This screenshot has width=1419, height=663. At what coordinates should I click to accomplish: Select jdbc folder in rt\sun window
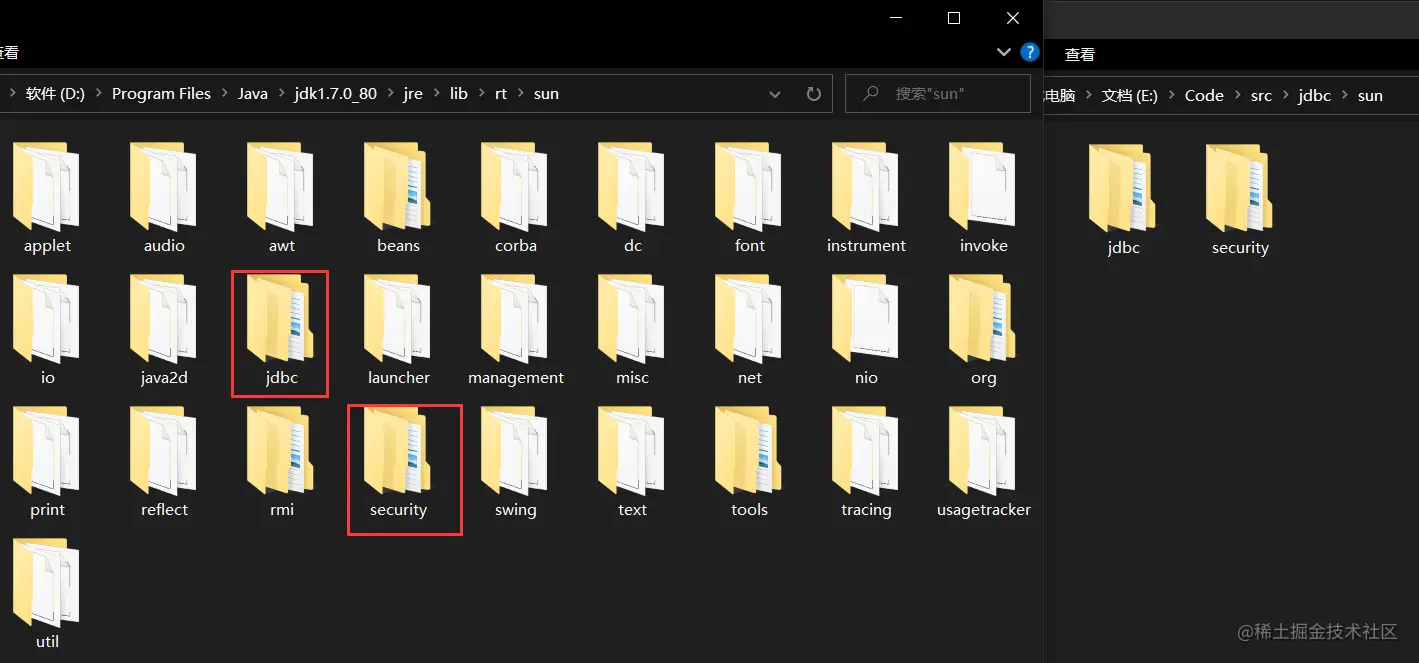(281, 330)
